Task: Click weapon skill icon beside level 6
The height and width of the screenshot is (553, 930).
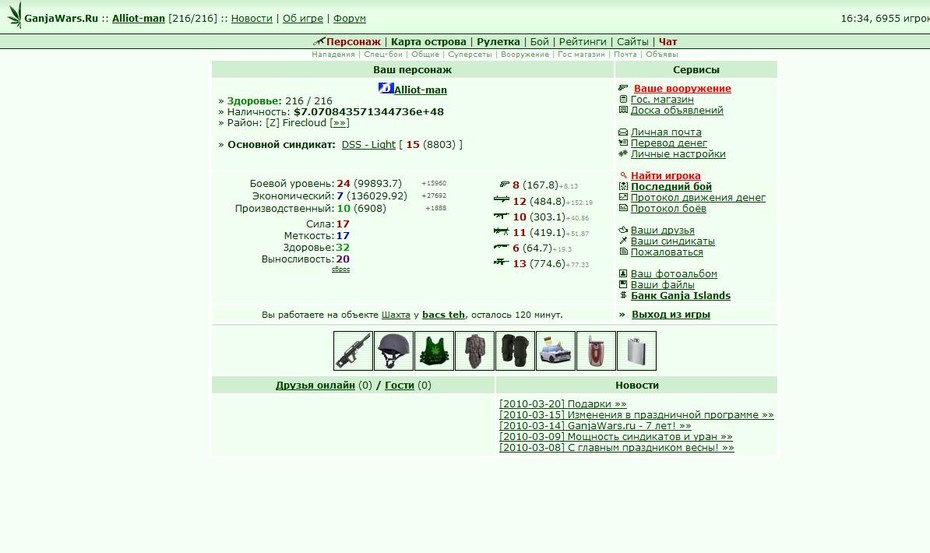Action: pos(502,247)
